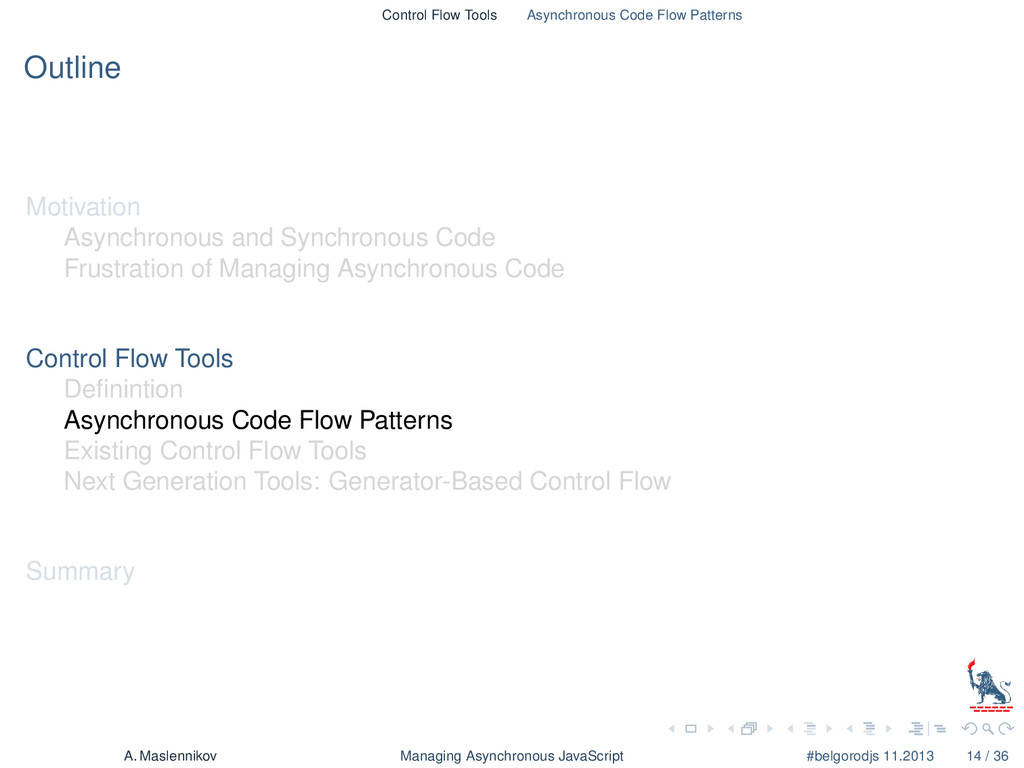Click the presentation end lines icon
The height and width of the screenshot is (768, 1024).
[x=940, y=729]
